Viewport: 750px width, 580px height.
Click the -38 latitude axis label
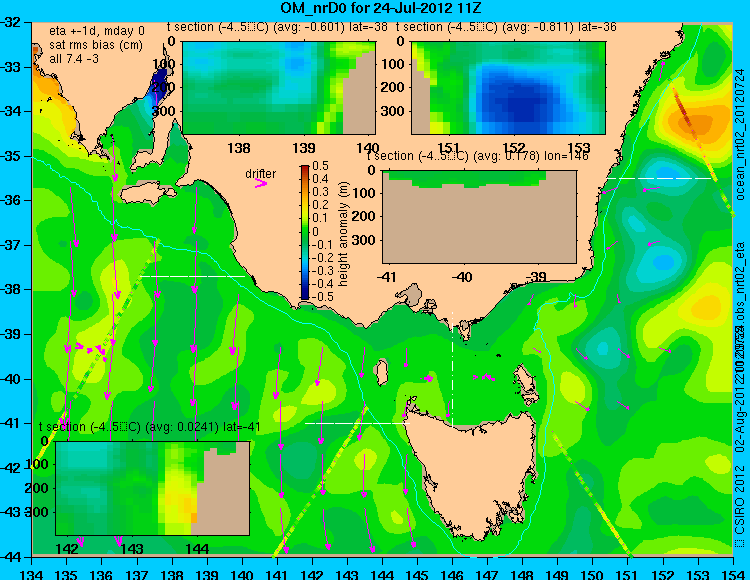pos(11,290)
